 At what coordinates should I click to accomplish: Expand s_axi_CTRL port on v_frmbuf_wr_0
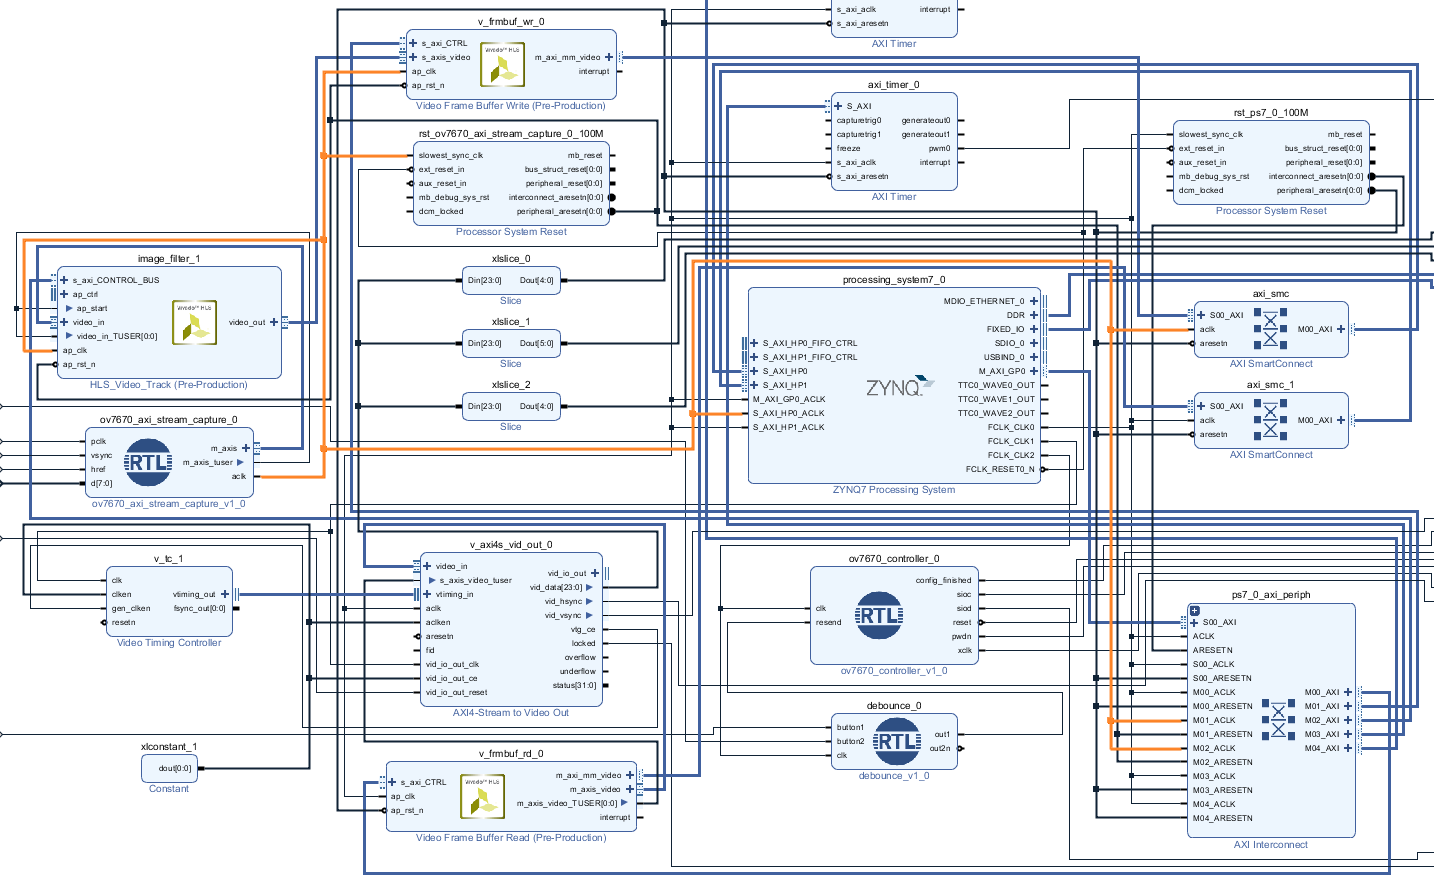point(413,43)
